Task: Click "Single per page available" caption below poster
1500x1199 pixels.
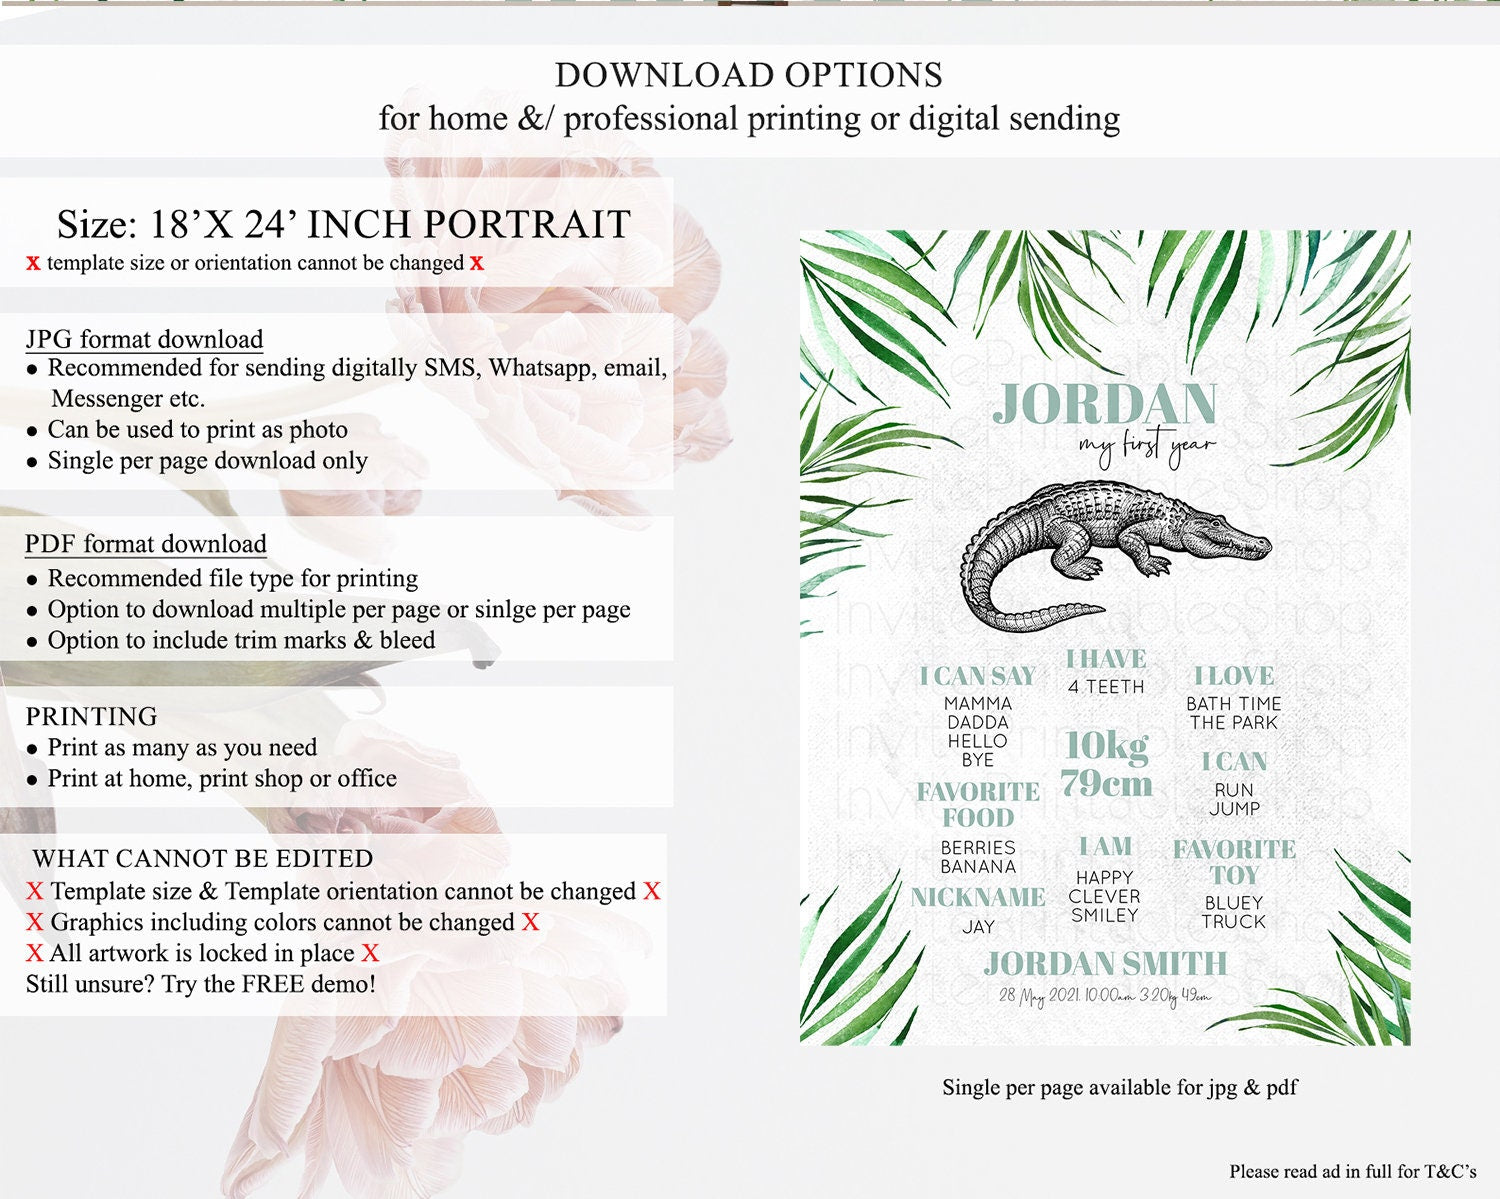Action: pyautogui.click(x=1119, y=1087)
